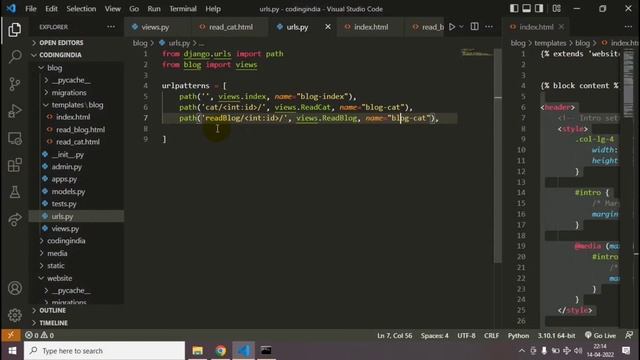
Task: Collapse the CODINGINDIA root folder
Action: point(60,55)
